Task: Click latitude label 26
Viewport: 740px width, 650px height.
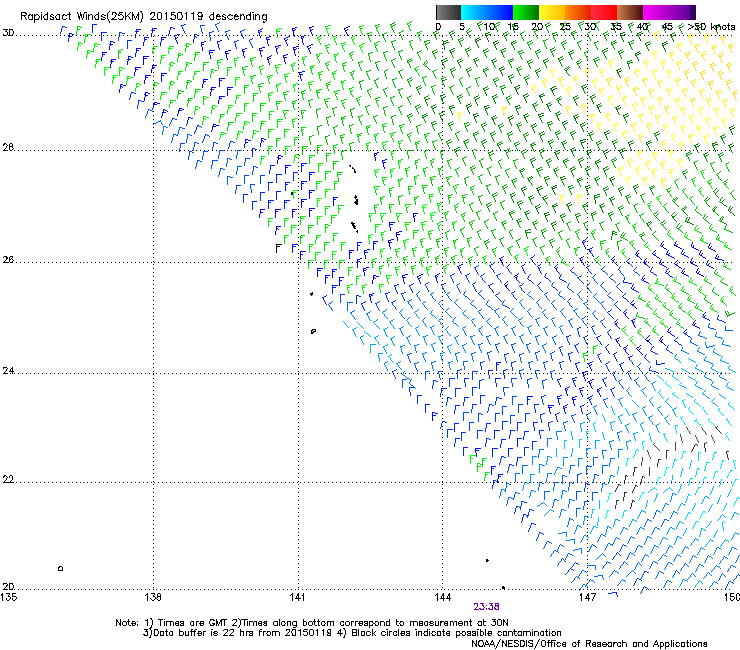Action: tap(8, 259)
